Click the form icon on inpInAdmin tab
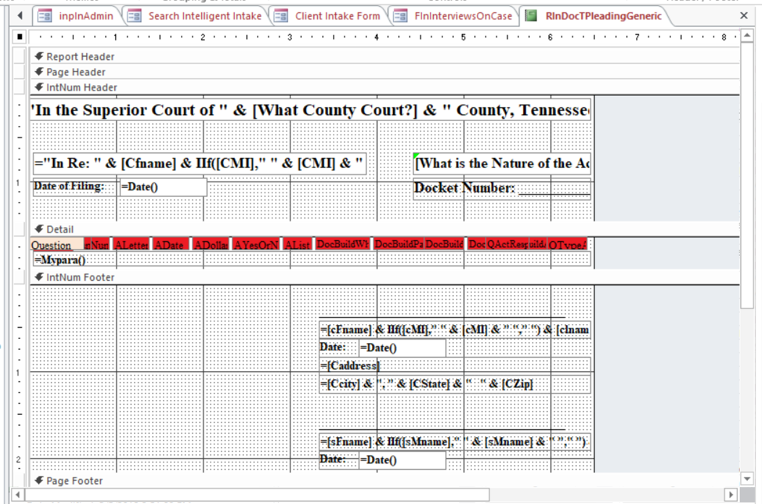 point(45,16)
